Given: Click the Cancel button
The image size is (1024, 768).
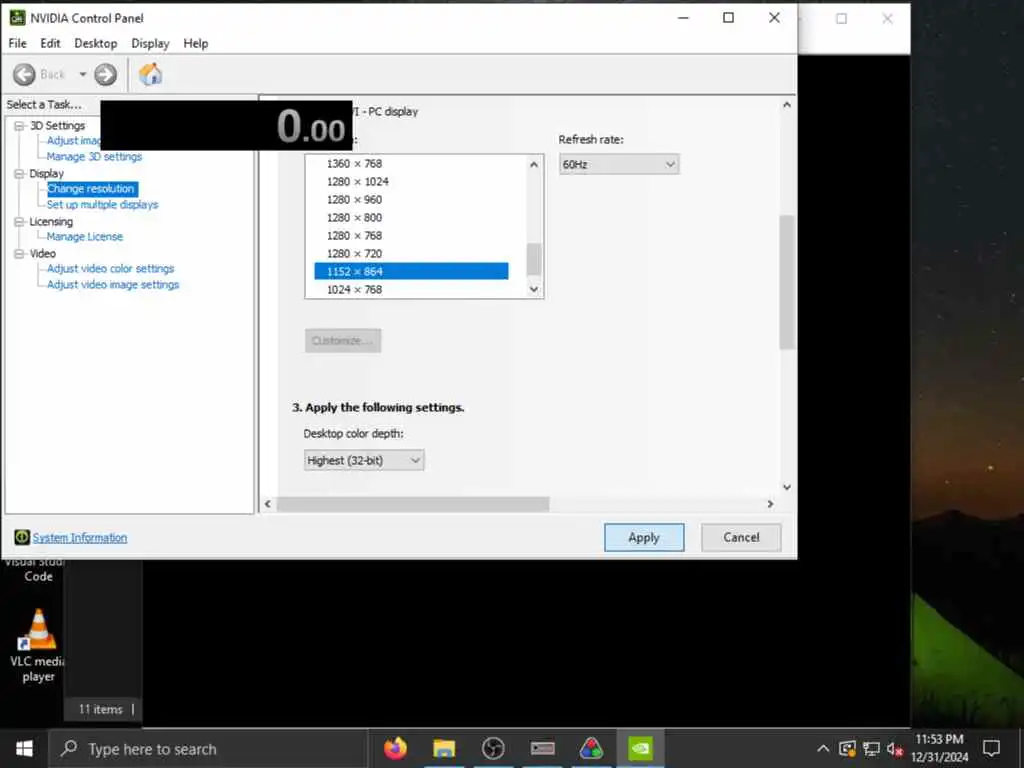Looking at the screenshot, I should pyautogui.click(x=741, y=537).
